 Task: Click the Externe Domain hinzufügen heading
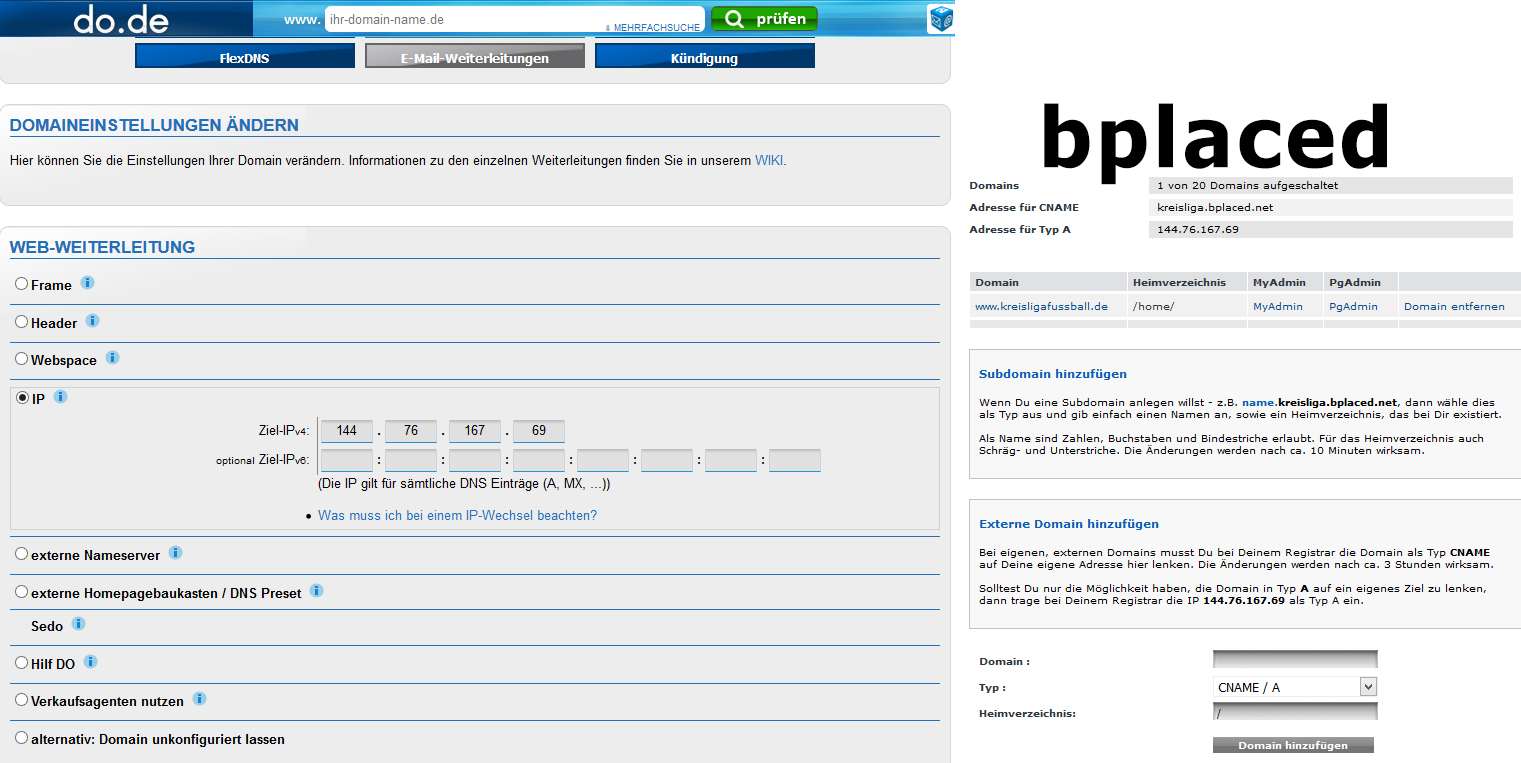[x=1069, y=524]
